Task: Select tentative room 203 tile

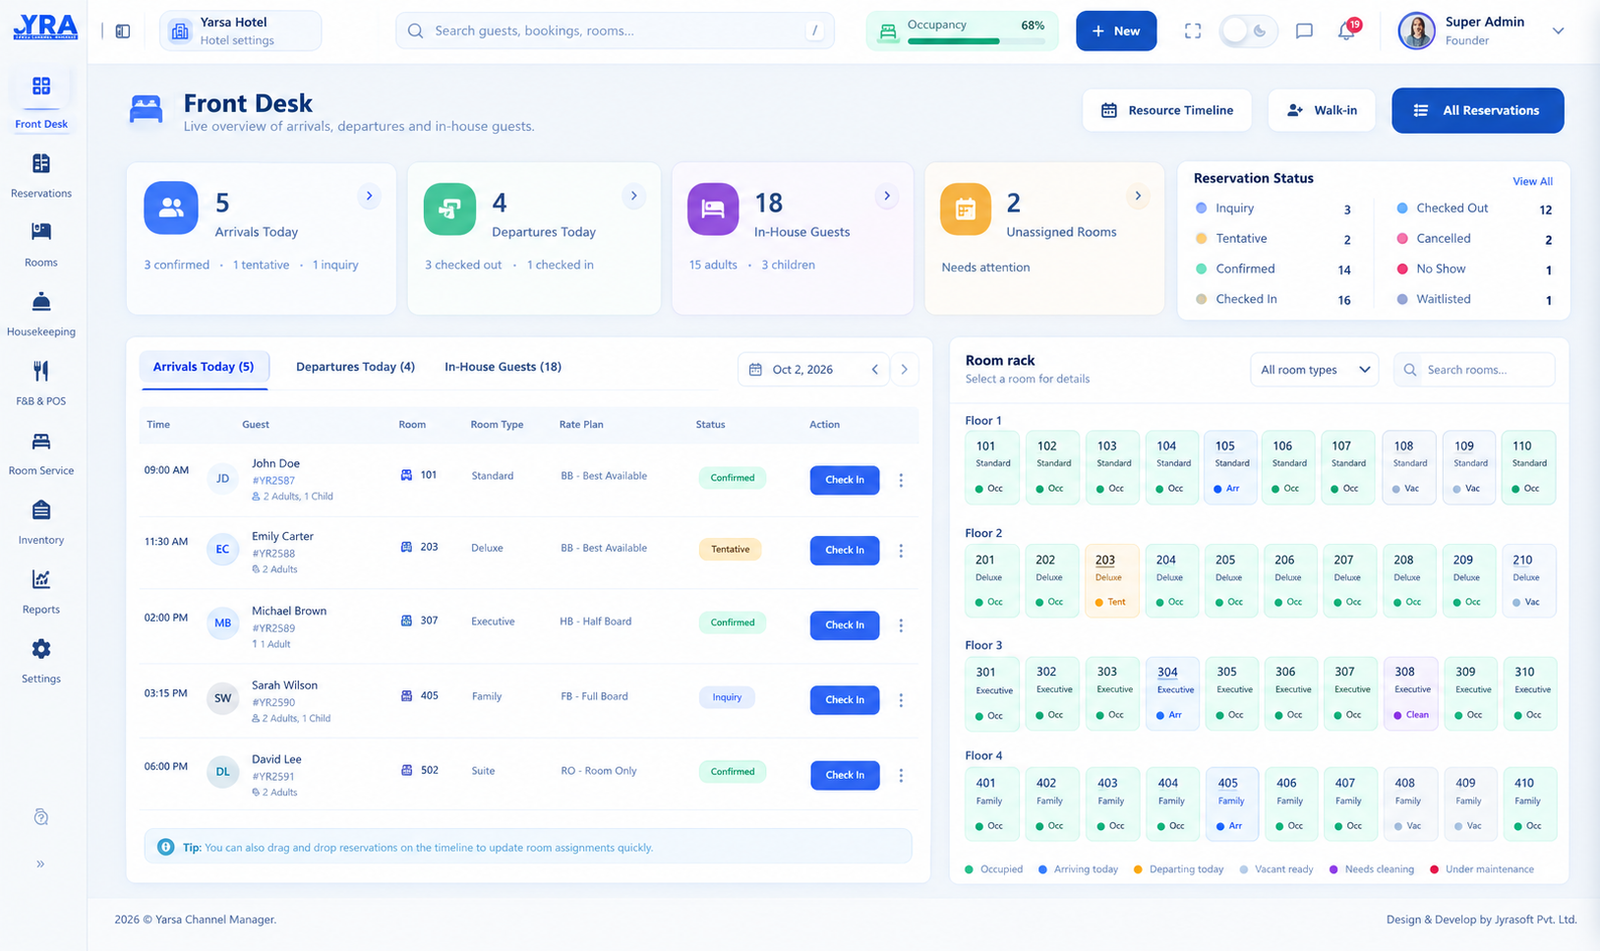Action: click(x=1110, y=581)
